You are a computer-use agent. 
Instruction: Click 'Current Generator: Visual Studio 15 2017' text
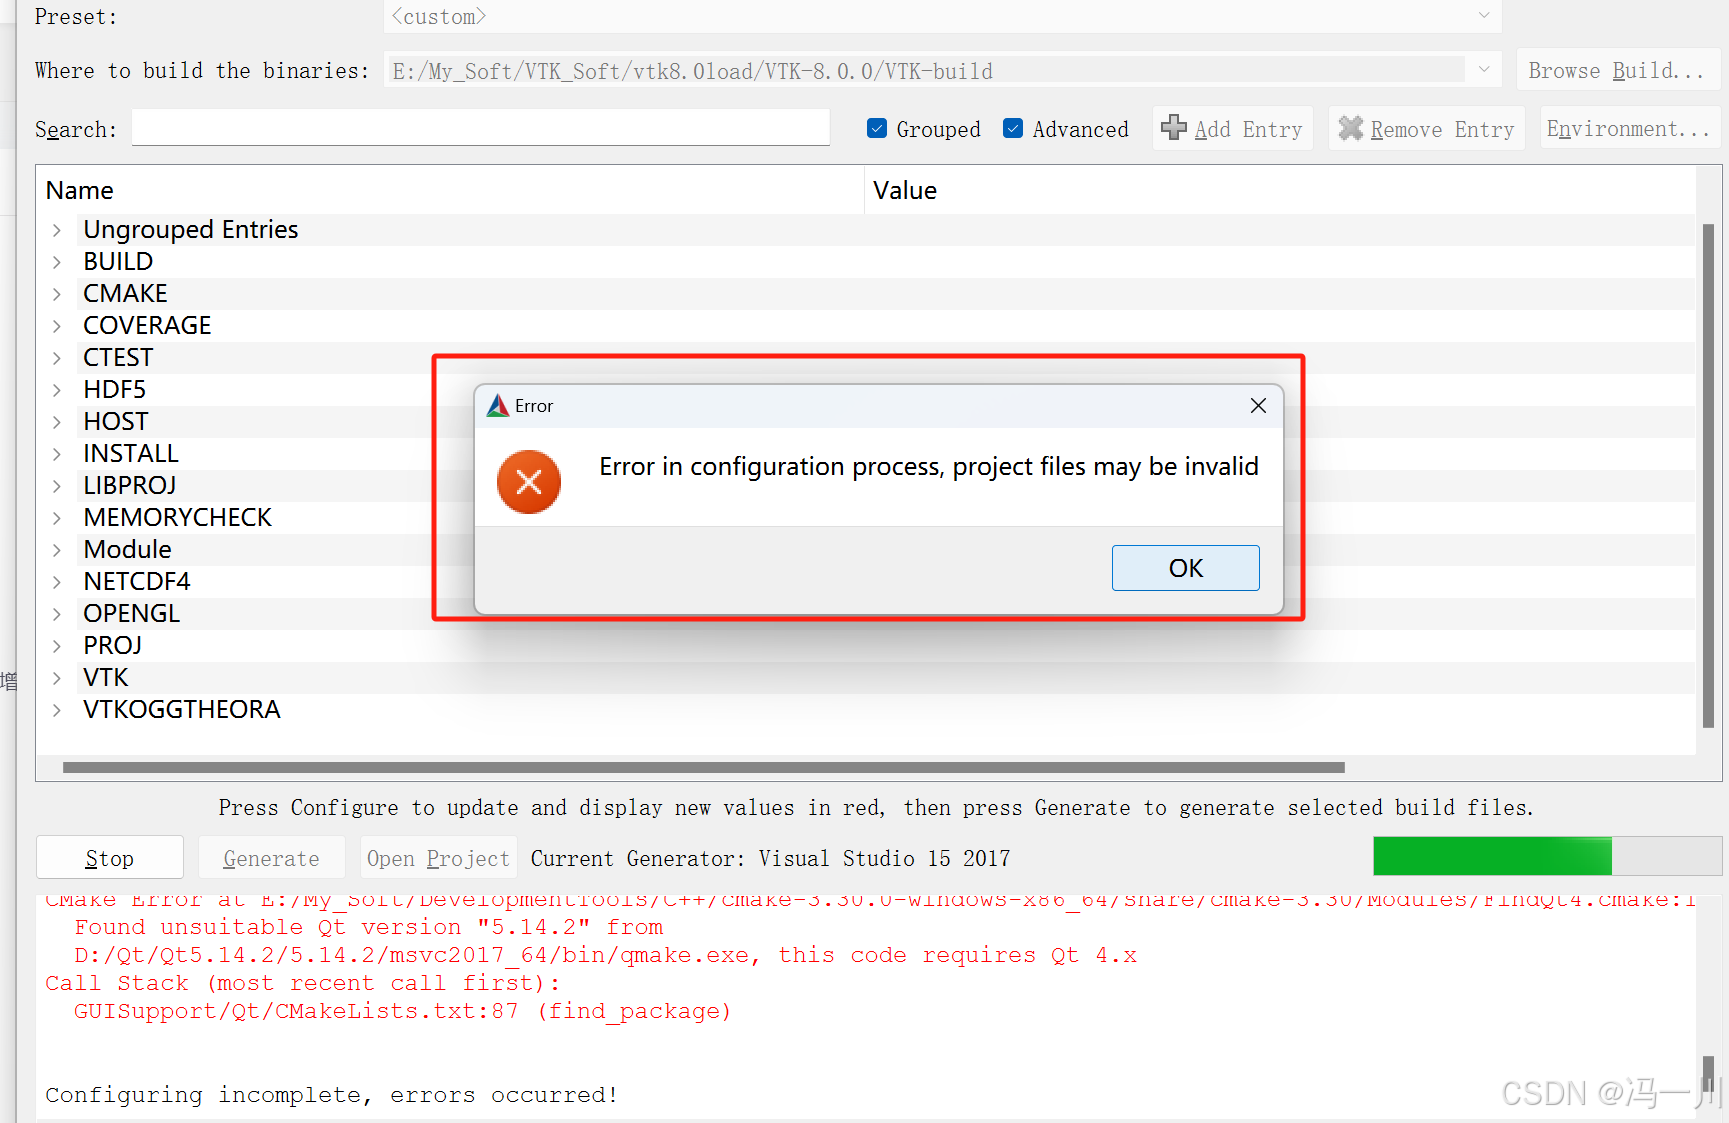tap(770, 858)
